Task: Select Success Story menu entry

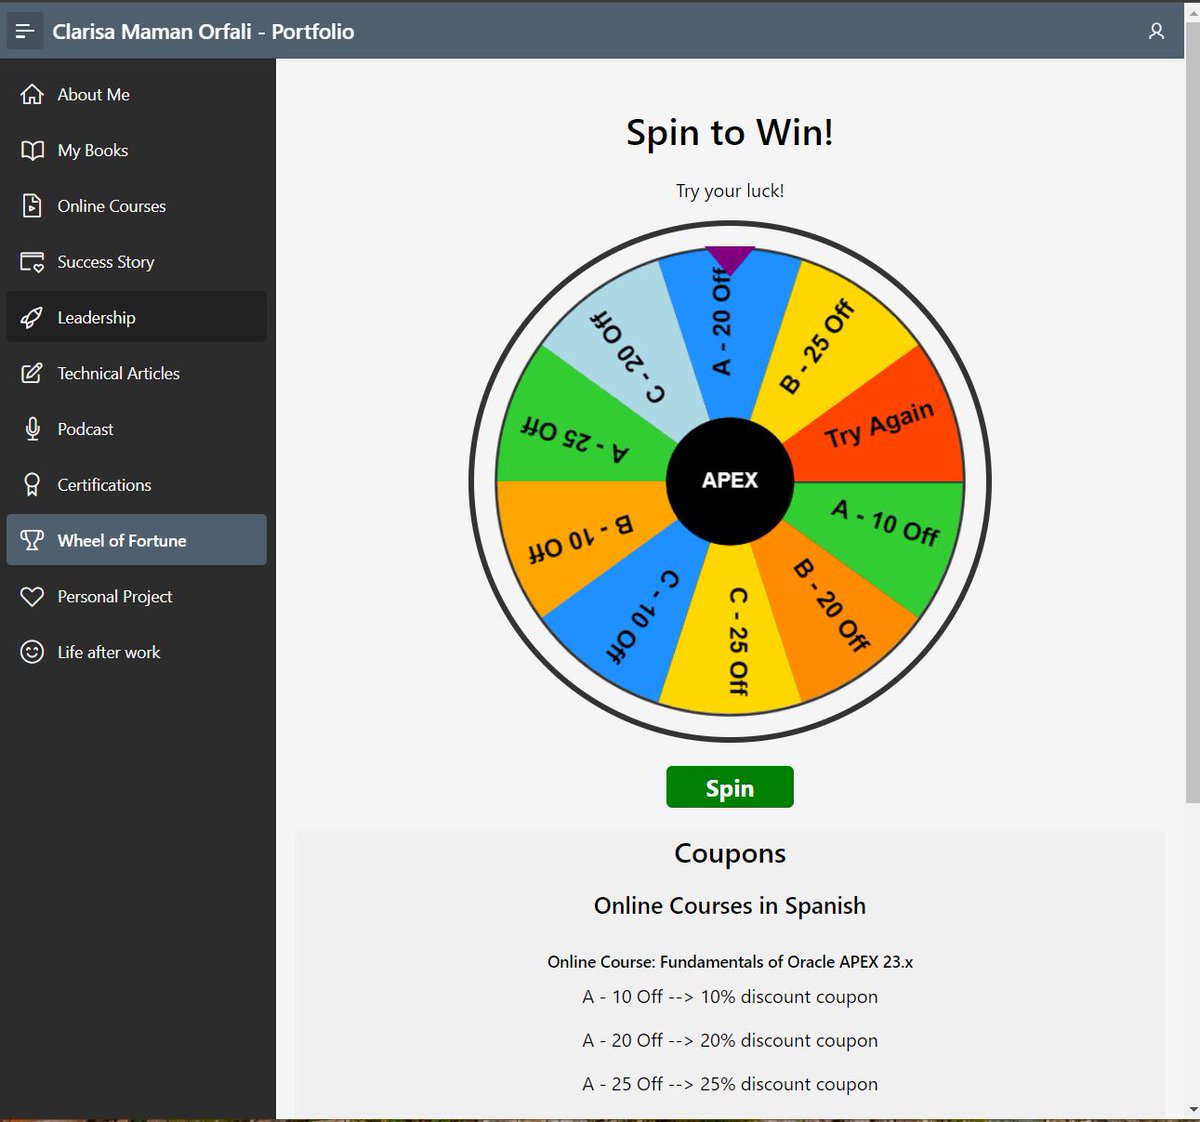Action: [x=136, y=262]
